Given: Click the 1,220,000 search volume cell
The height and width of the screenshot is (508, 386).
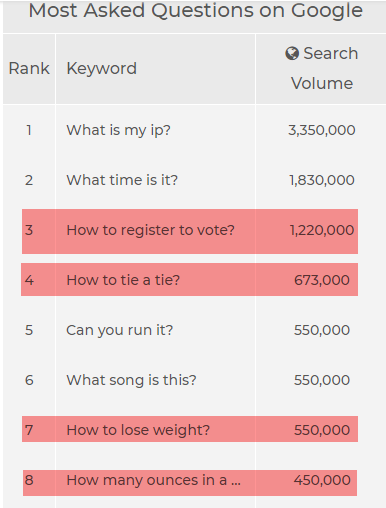Looking at the screenshot, I should [x=322, y=230].
